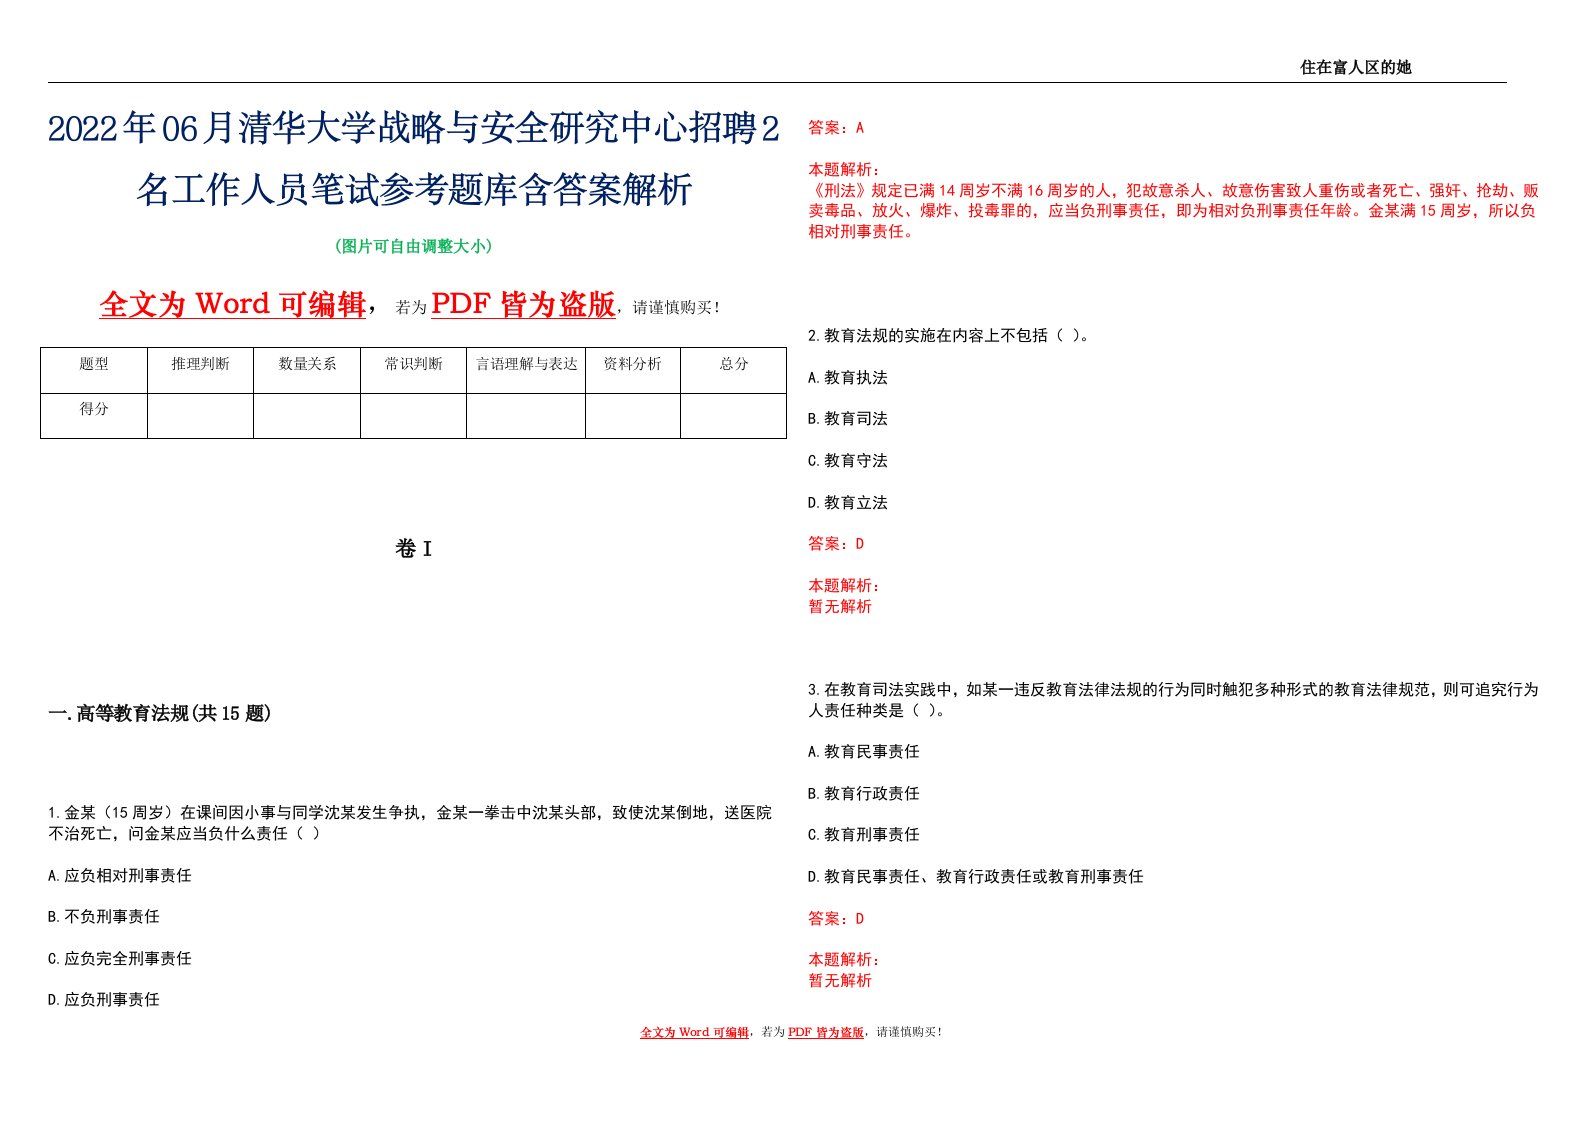1587x1122 pixels.
Task: Select option D.应负刑事责任
Action: point(103,999)
